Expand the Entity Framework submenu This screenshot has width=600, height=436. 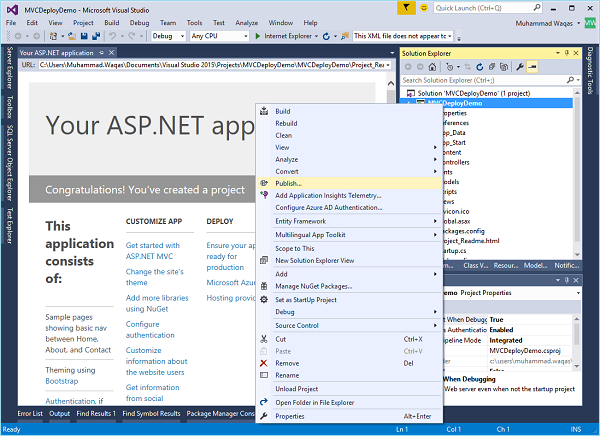click(300, 220)
